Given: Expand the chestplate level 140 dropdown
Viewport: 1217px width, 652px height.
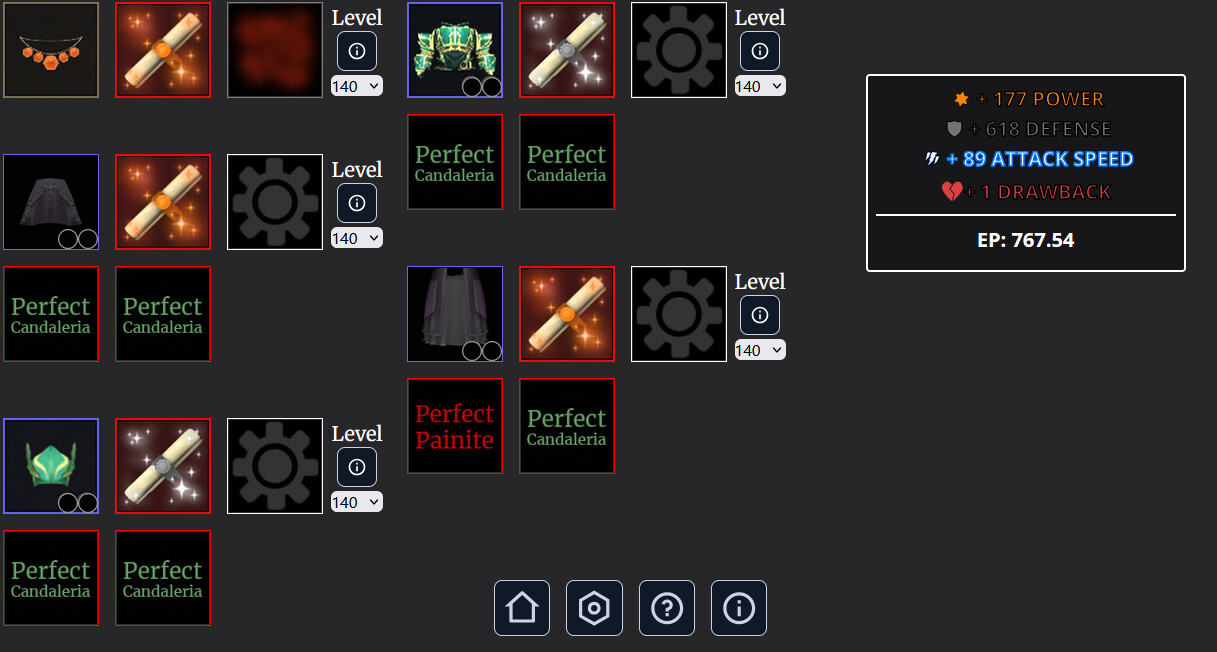Looking at the screenshot, I should click(x=760, y=87).
